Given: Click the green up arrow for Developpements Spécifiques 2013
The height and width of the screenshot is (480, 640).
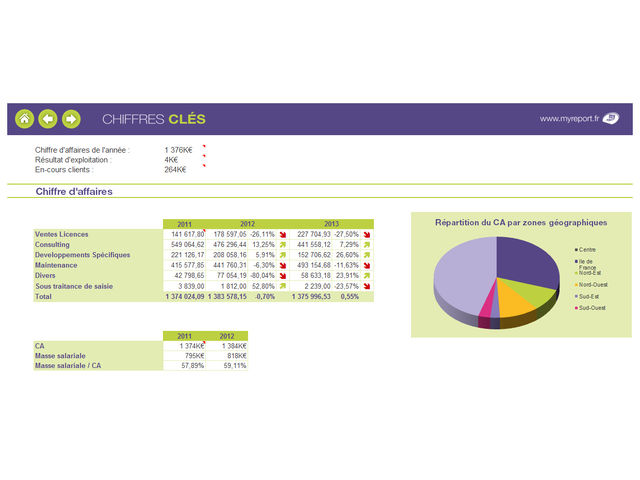Looking at the screenshot, I should click(x=367, y=255).
